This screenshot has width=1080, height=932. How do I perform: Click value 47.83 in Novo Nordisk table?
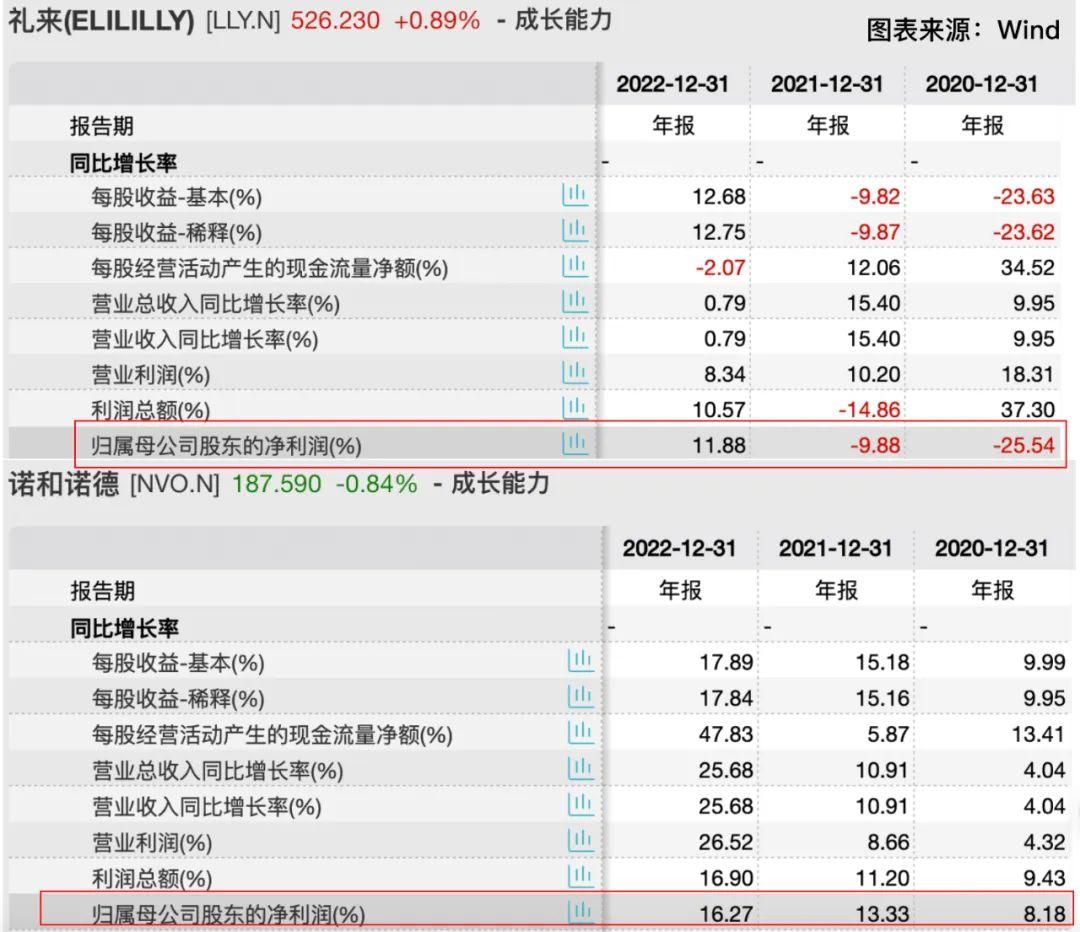(726, 734)
